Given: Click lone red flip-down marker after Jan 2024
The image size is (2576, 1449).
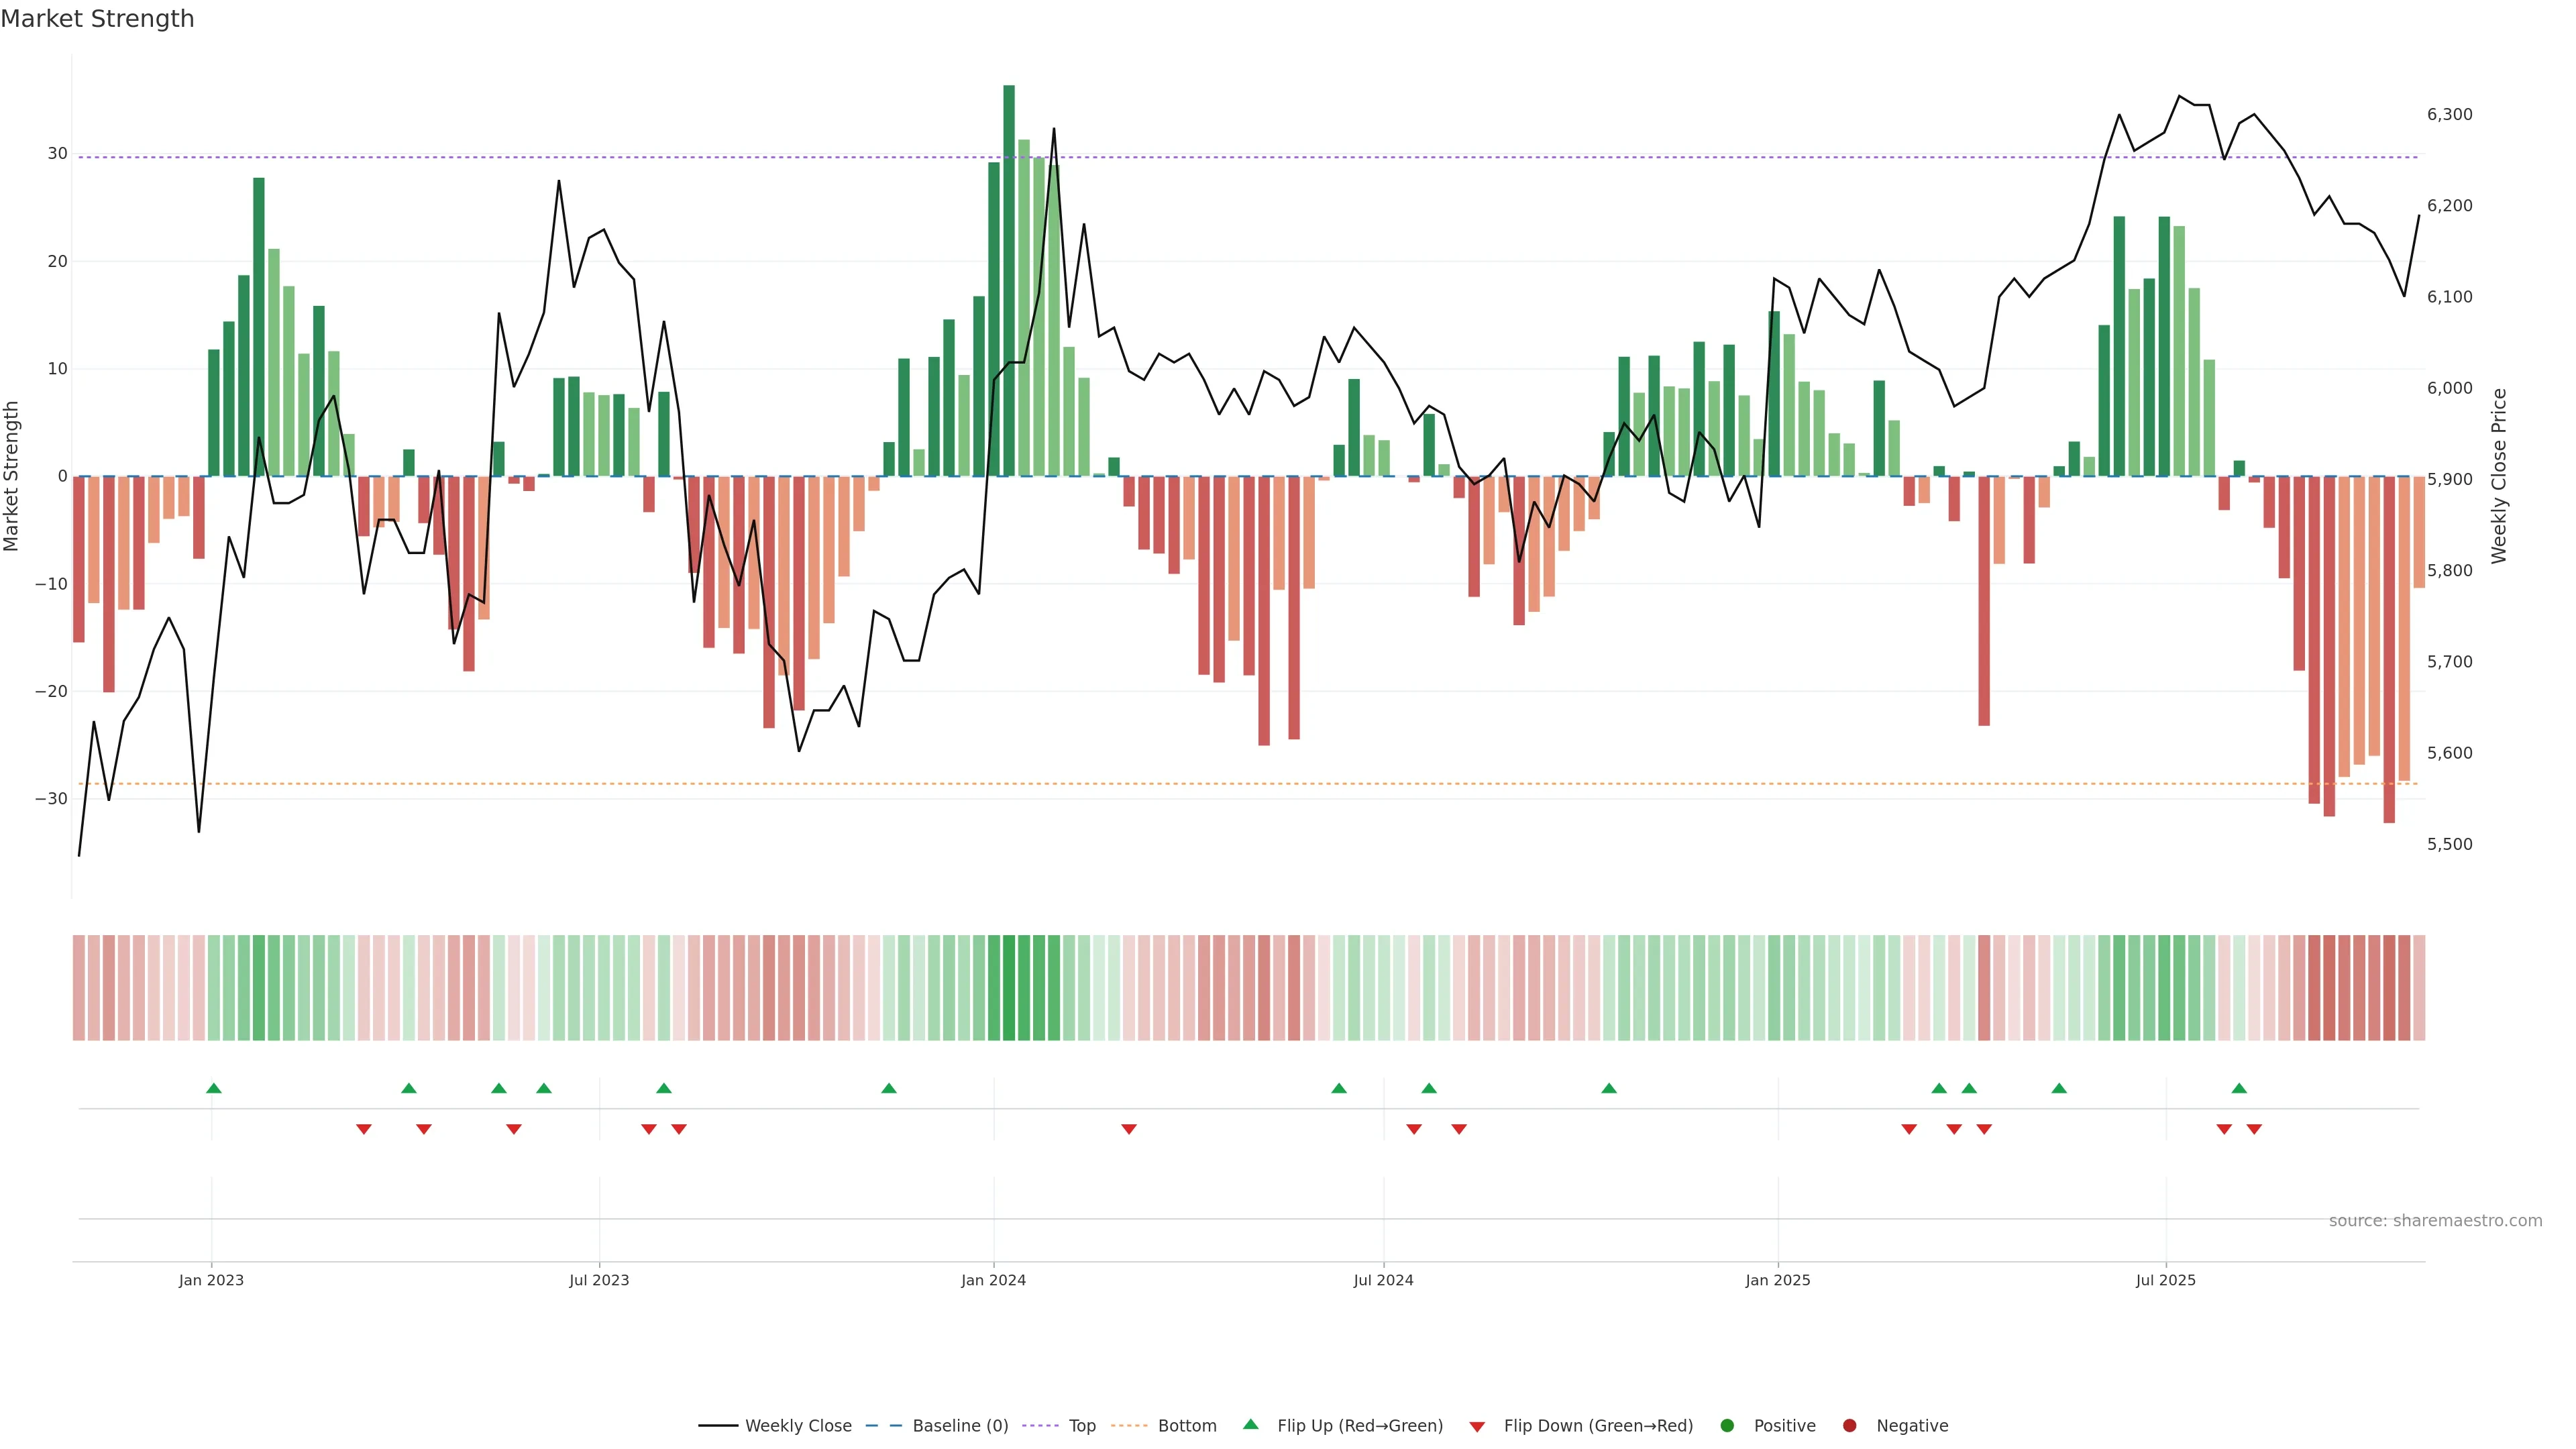Looking at the screenshot, I should pos(1129,1129).
